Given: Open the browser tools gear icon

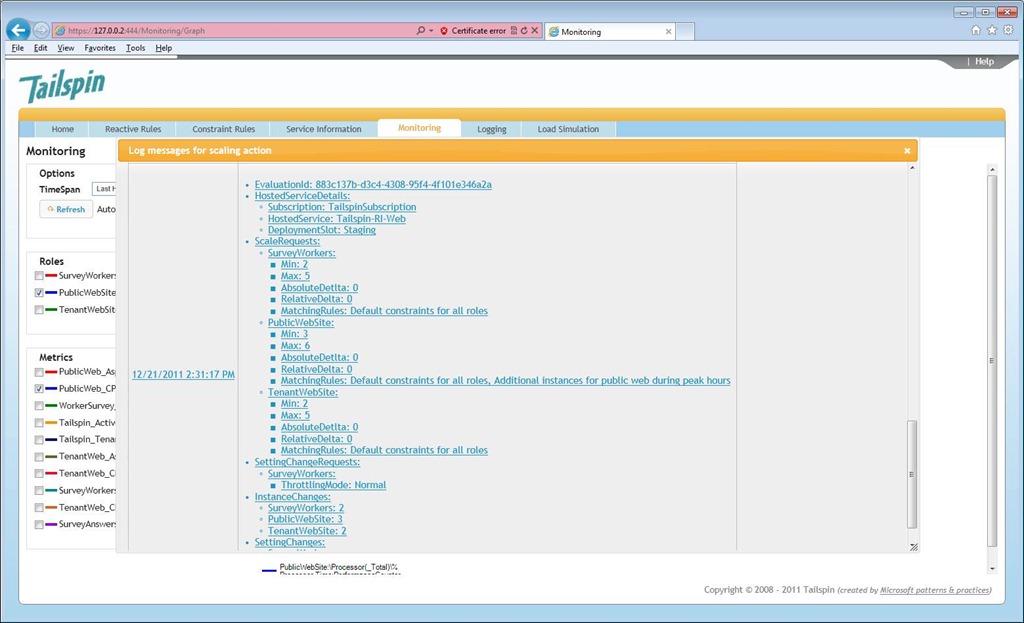Looking at the screenshot, I should (x=1008, y=30).
